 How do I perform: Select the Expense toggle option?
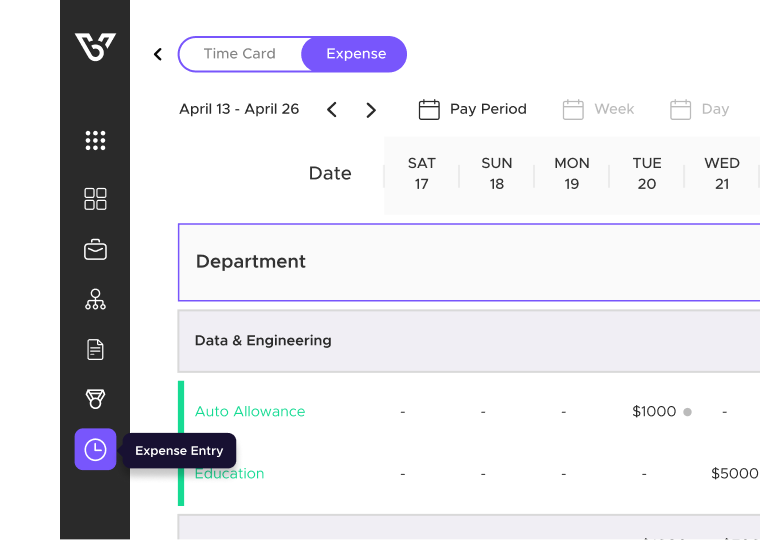(x=355, y=54)
